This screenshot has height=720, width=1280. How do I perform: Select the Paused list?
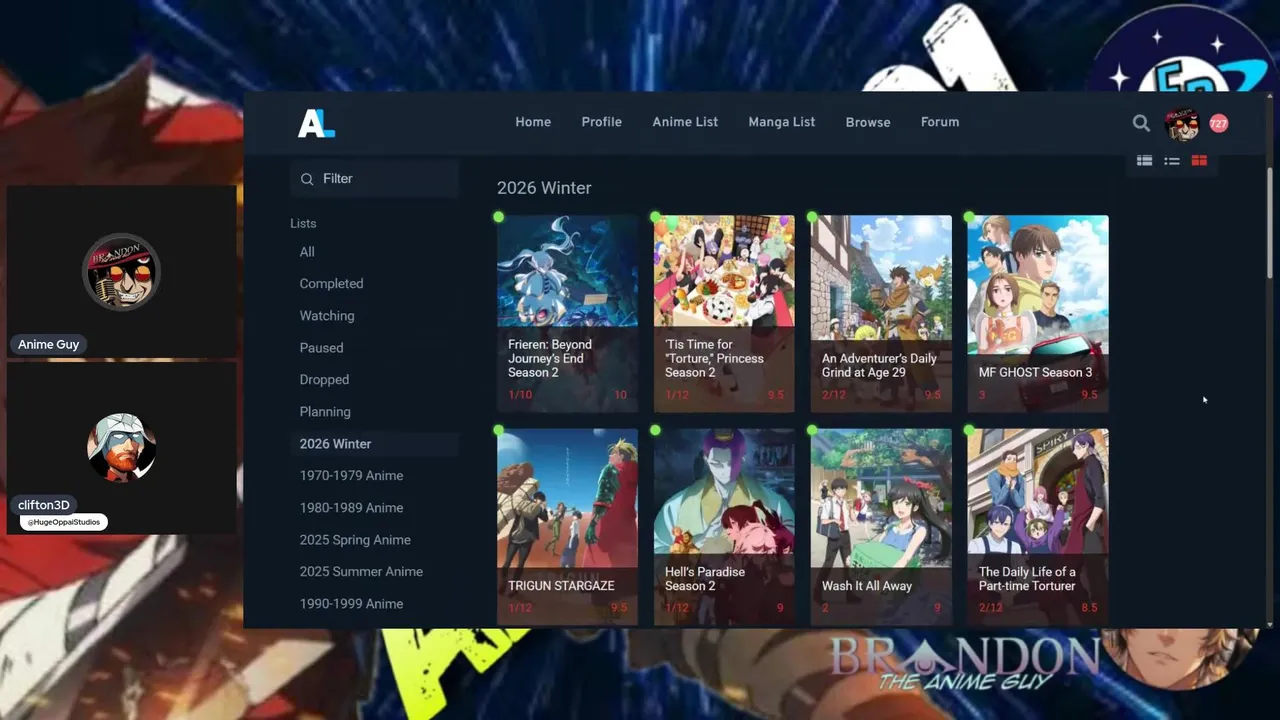tap(321, 348)
